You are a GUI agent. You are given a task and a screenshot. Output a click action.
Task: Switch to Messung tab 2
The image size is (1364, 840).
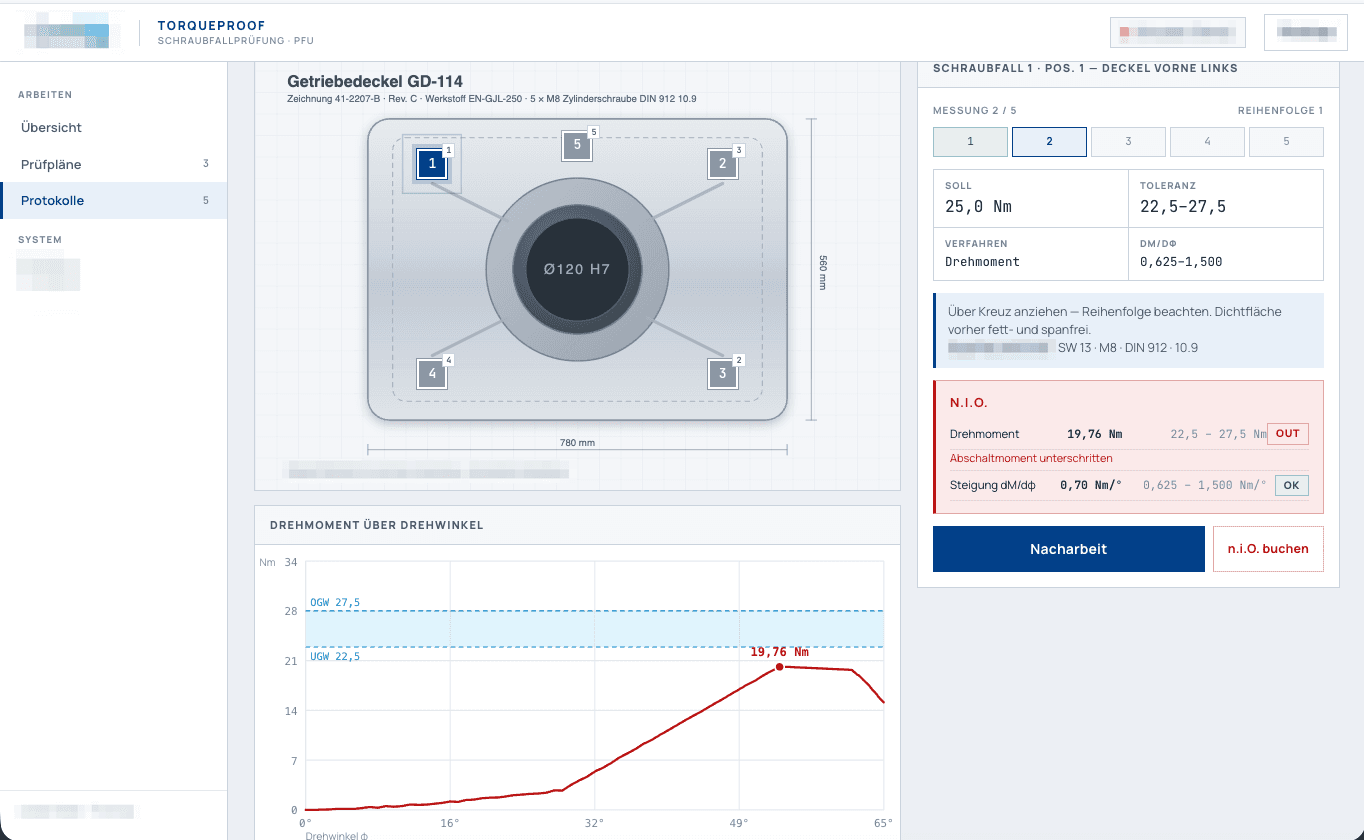1049,142
